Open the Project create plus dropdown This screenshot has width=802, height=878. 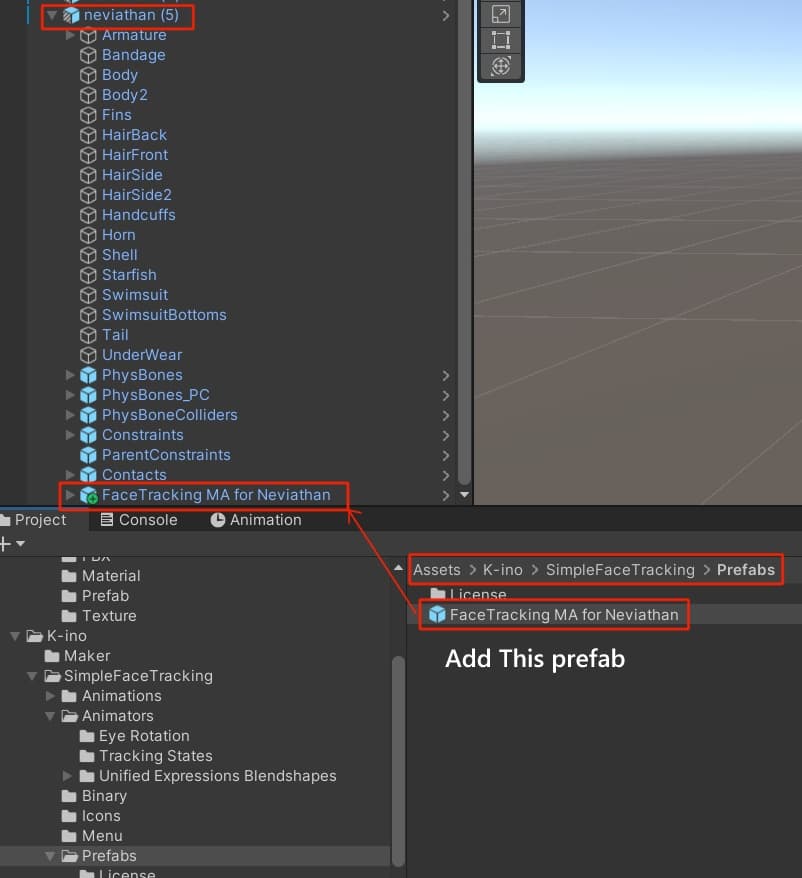click(x=12, y=544)
